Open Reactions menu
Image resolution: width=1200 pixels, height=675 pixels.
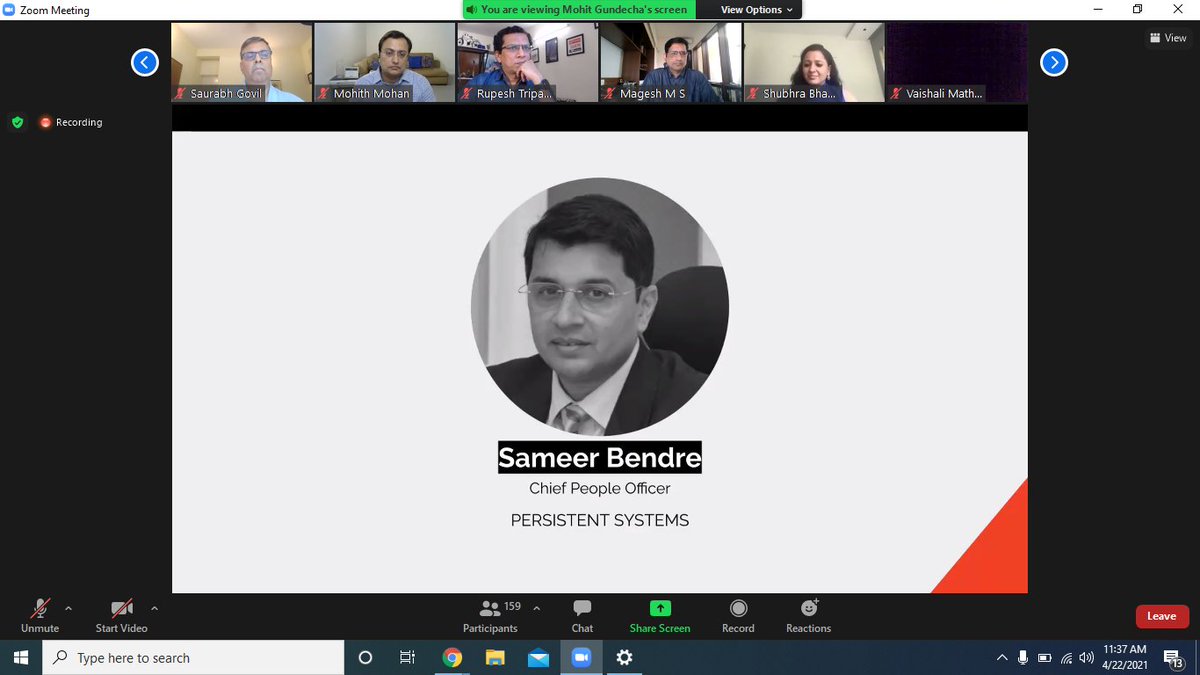pos(808,615)
